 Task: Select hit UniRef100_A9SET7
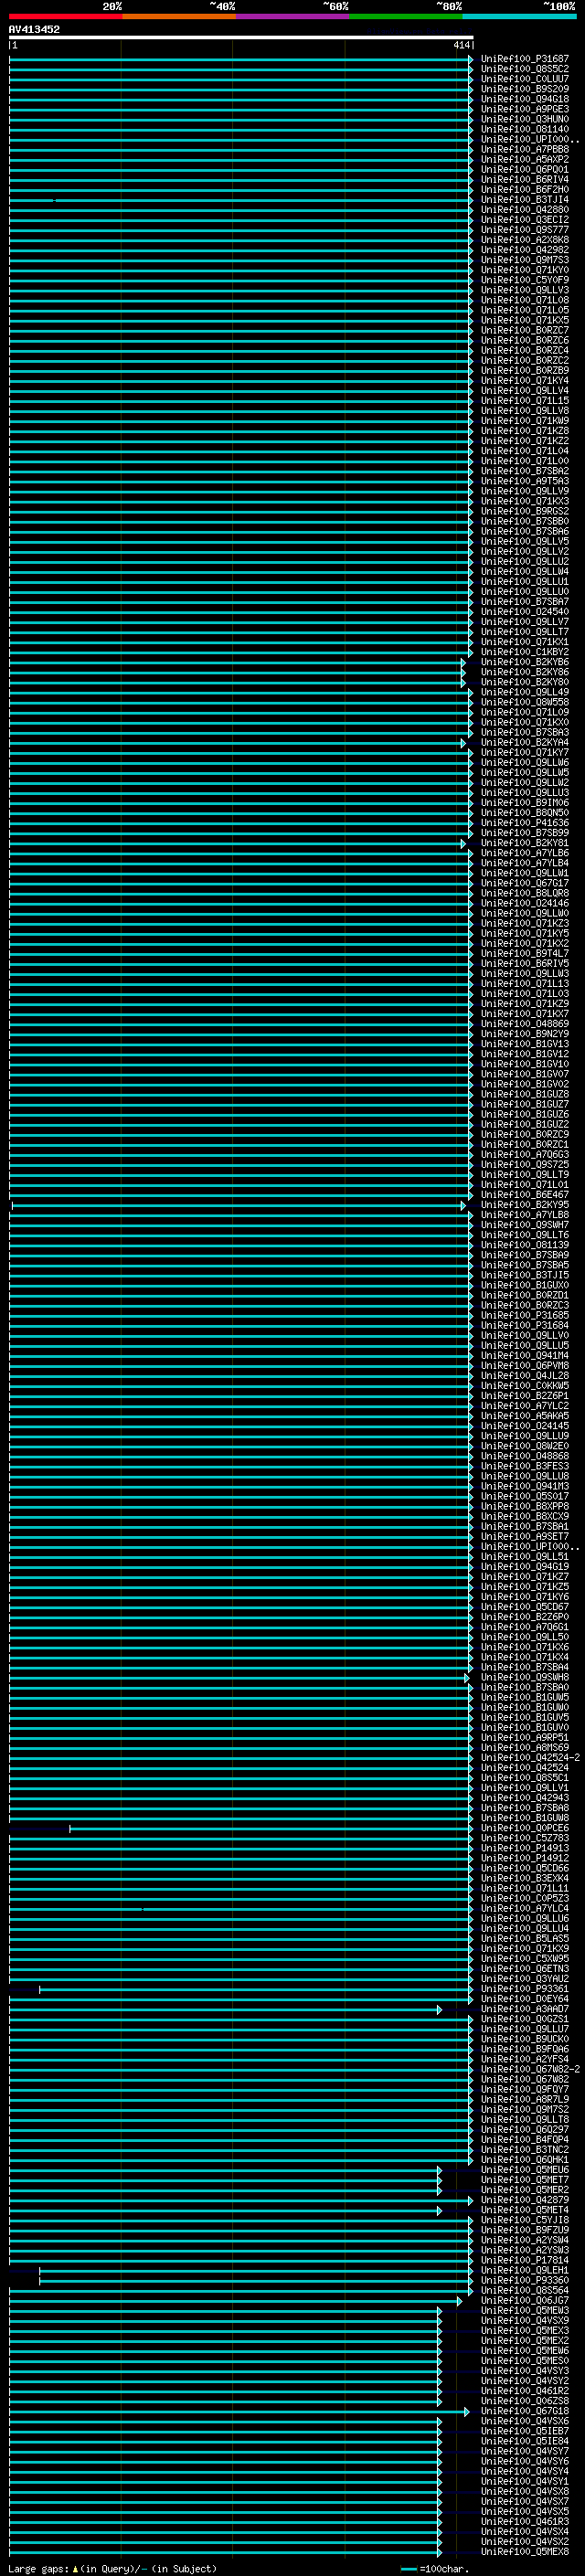524,1537
